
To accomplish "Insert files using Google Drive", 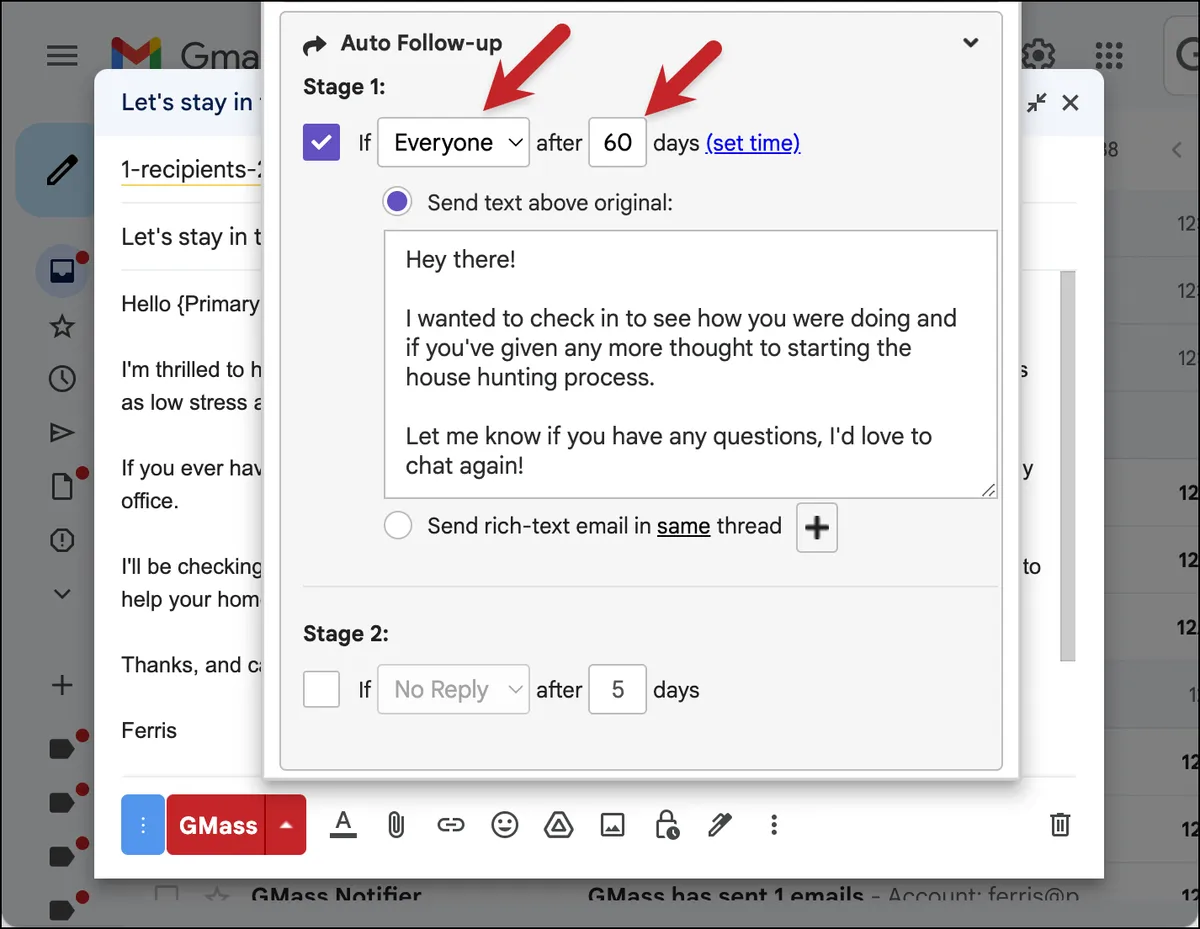I will click(x=558, y=825).
